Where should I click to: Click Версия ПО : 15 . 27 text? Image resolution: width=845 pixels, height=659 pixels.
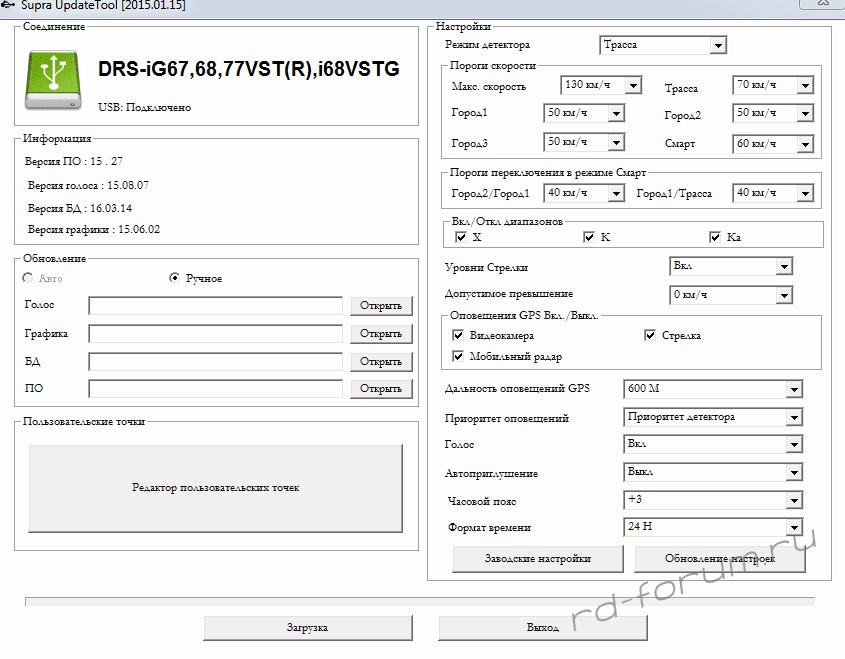73,161
